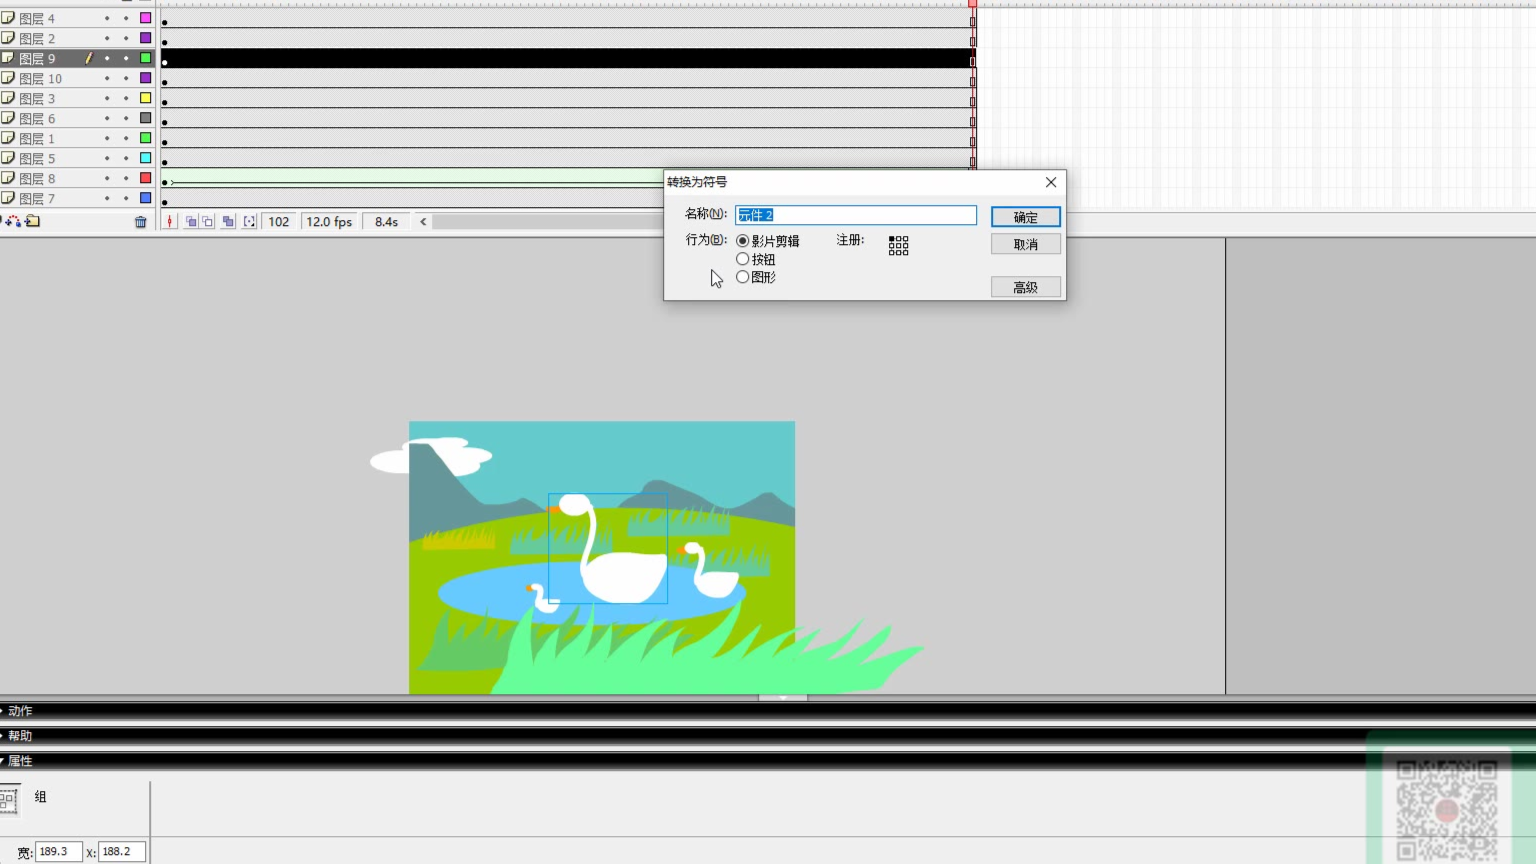Collapse the 属性 panel
1536x864 pixels.
pyautogui.click(x=20, y=761)
